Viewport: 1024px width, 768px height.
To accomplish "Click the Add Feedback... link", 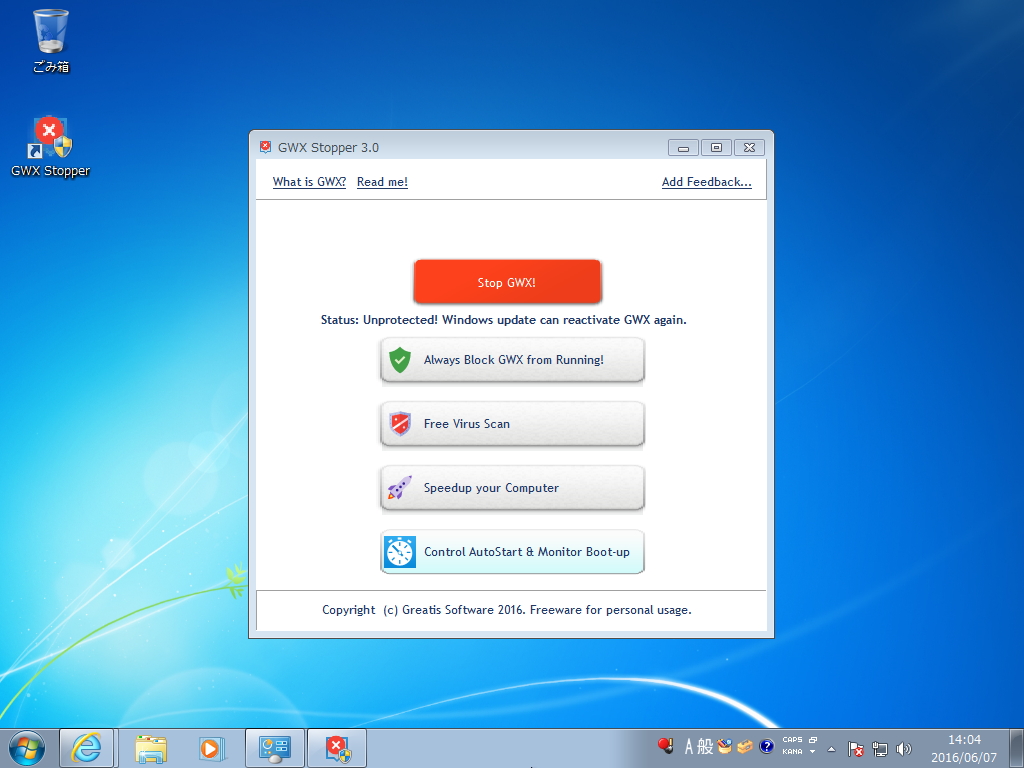I will [x=707, y=182].
